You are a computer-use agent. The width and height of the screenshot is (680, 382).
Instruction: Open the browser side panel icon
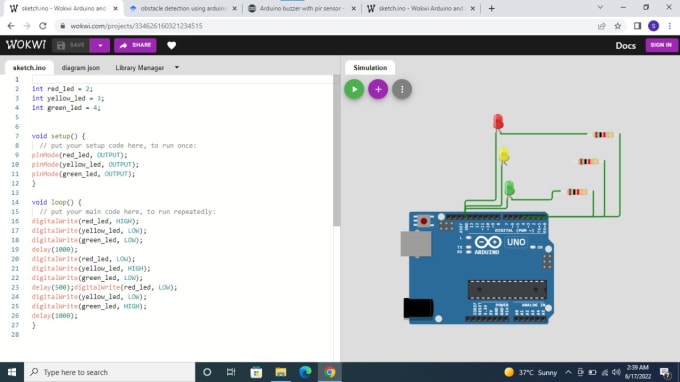(x=637, y=26)
